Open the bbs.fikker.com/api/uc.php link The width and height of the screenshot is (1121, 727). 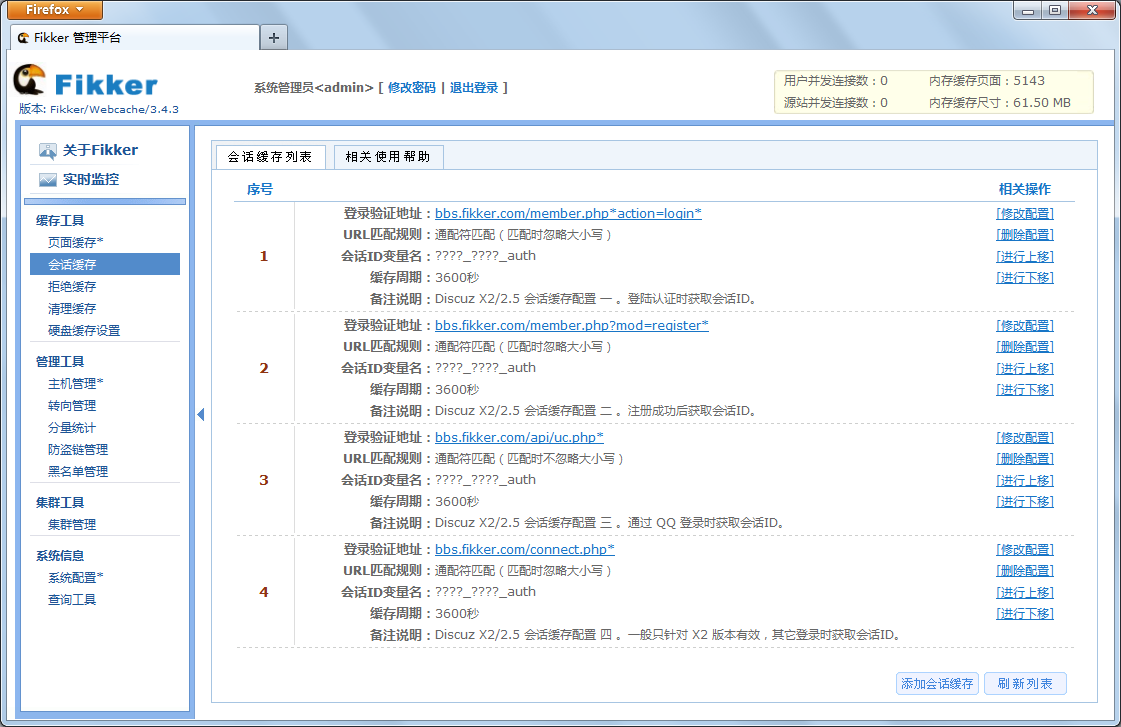coord(520,437)
